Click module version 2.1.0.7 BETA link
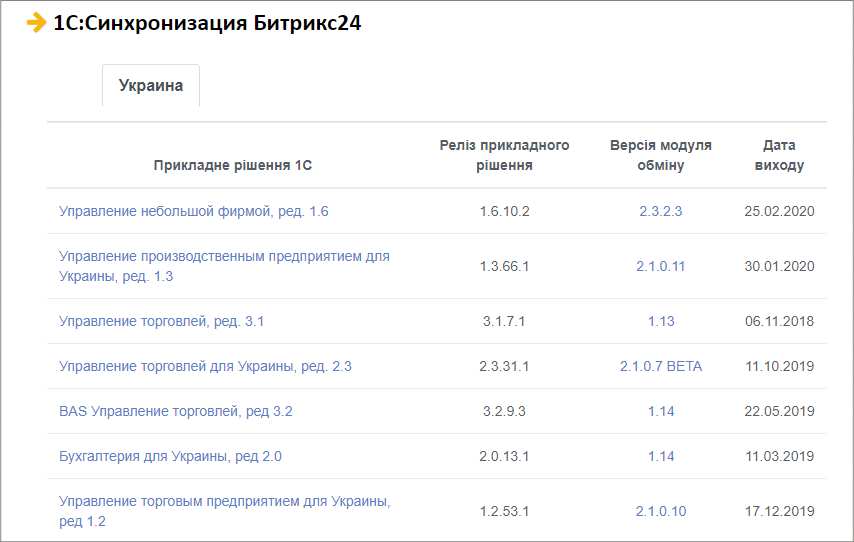854x542 pixels. point(661,367)
